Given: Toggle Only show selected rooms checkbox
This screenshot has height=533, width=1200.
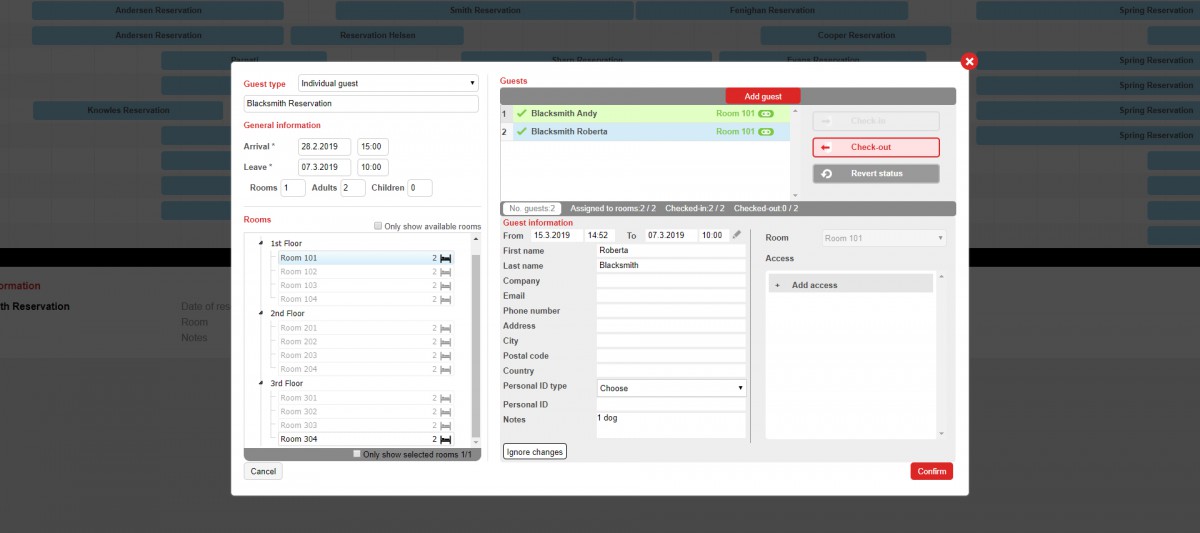Looking at the screenshot, I should pos(357,454).
